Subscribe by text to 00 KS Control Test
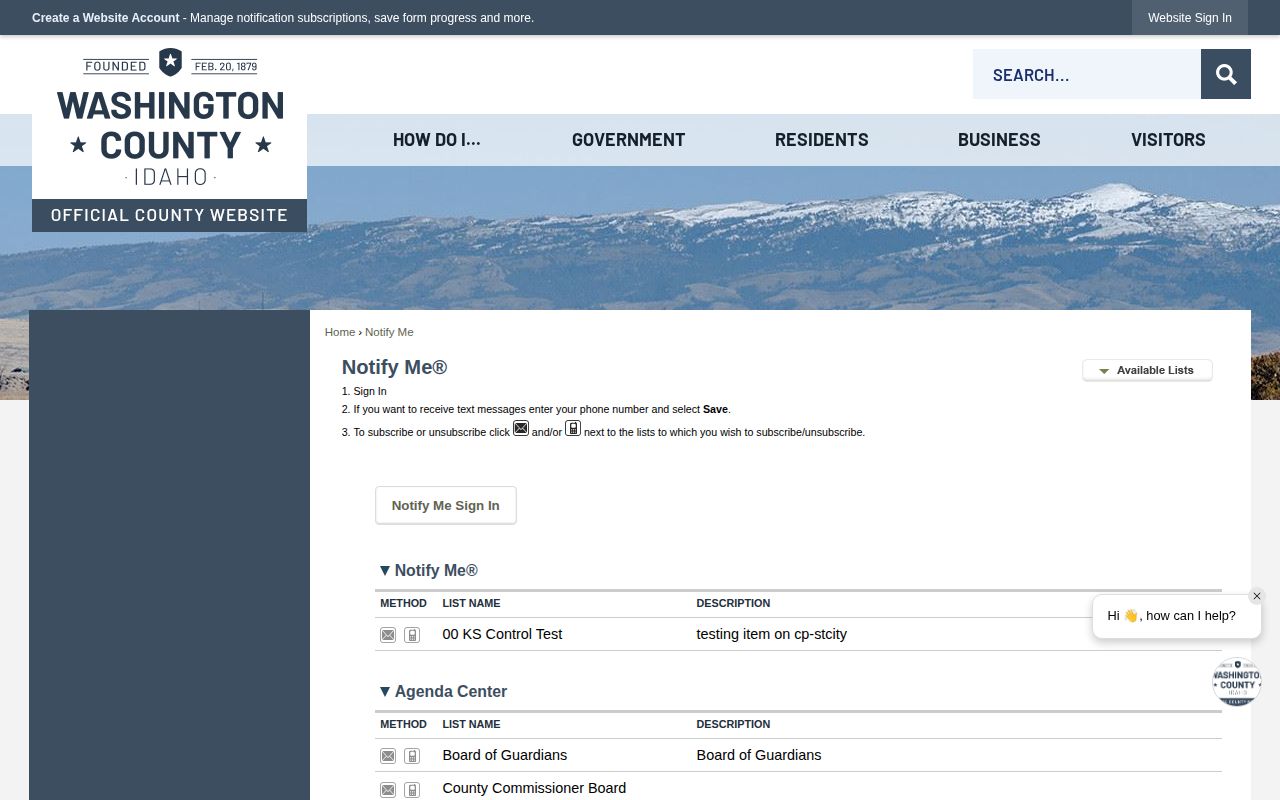The image size is (1280, 800). (x=412, y=635)
